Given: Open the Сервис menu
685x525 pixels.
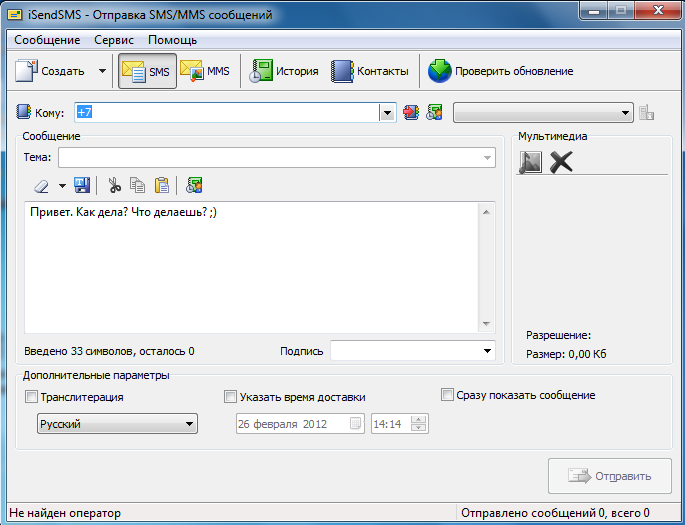Looking at the screenshot, I should [x=114, y=40].
